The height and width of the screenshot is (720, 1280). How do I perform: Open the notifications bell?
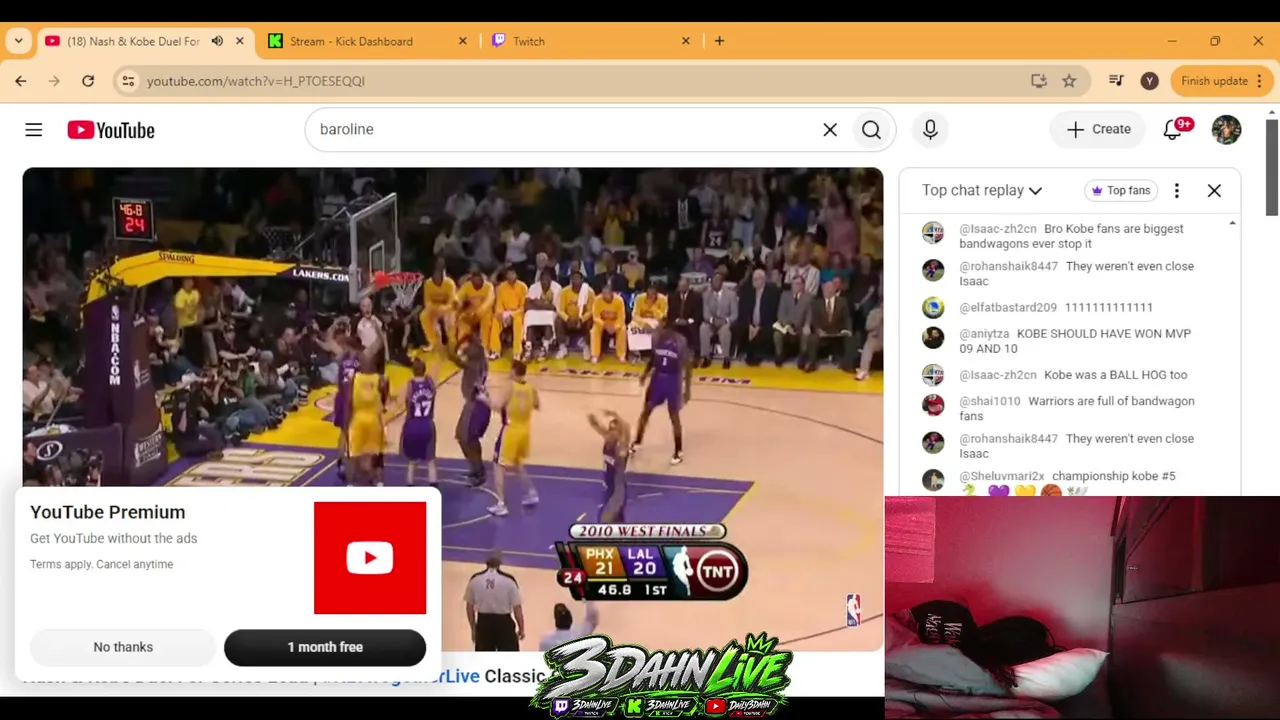tap(1173, 130)
